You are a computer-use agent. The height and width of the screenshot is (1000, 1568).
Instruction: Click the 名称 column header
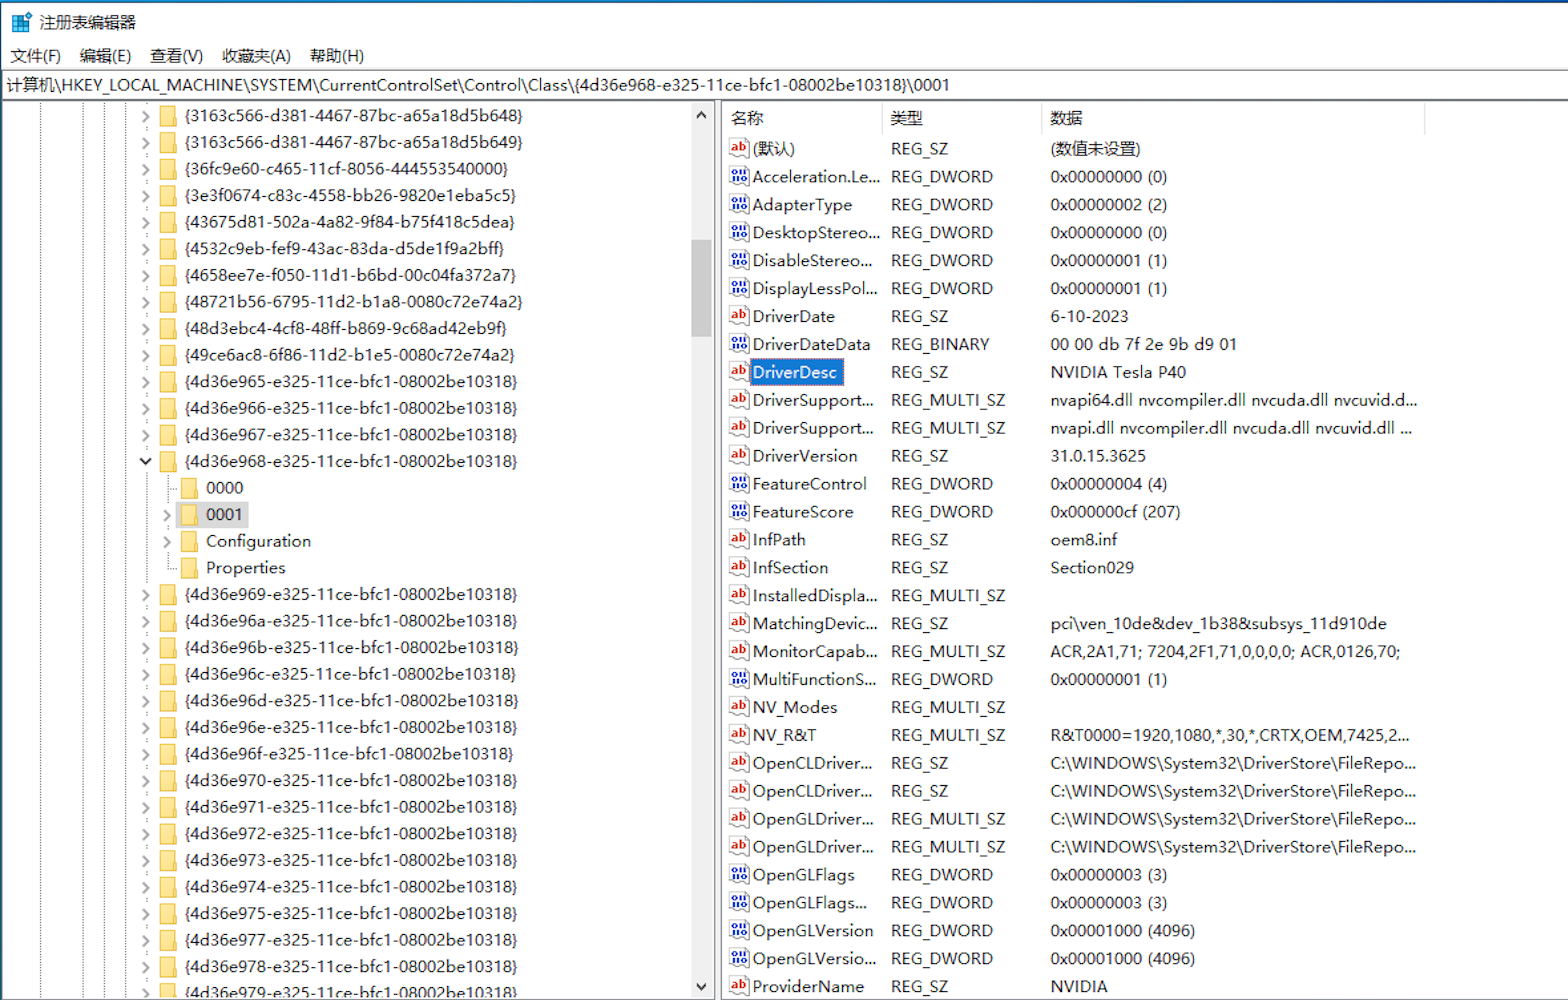pos(747,118)
